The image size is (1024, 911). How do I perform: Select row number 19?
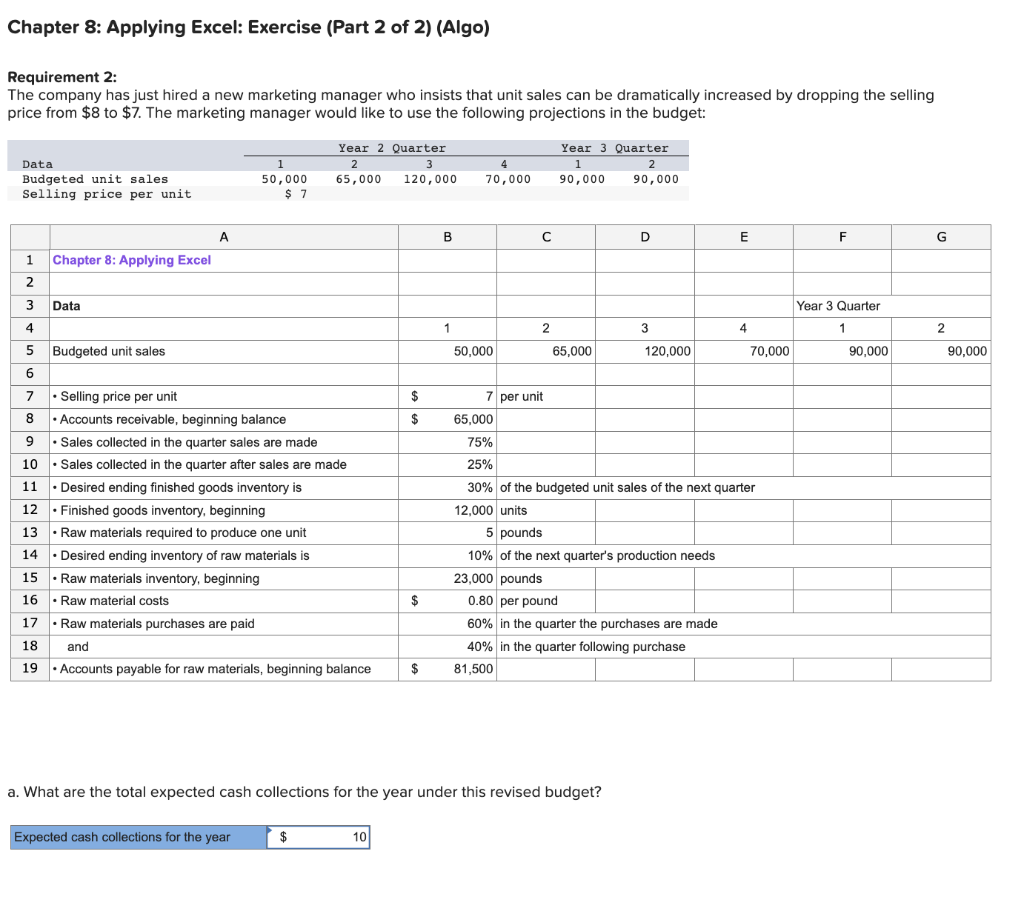(29, 668)
